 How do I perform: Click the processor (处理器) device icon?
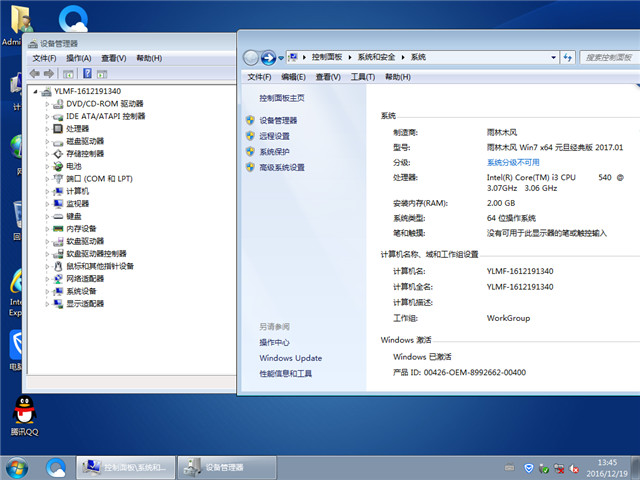tap(58, 129)
